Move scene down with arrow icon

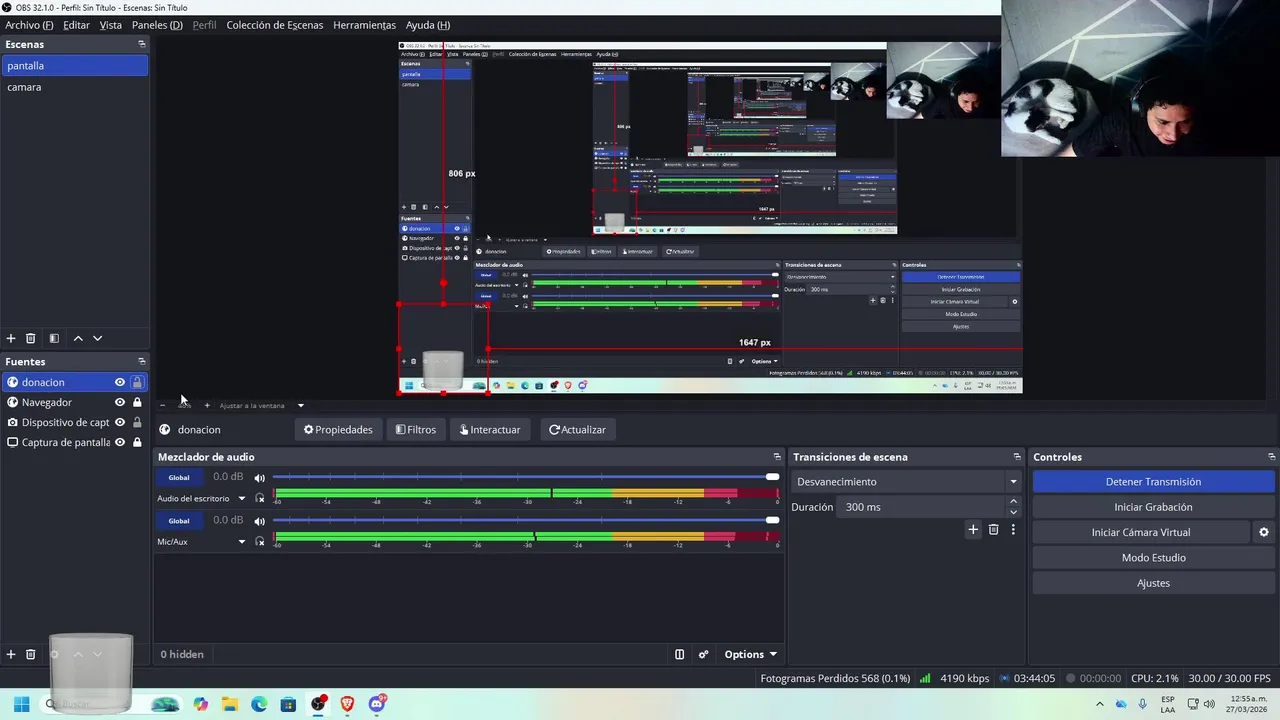97,339
